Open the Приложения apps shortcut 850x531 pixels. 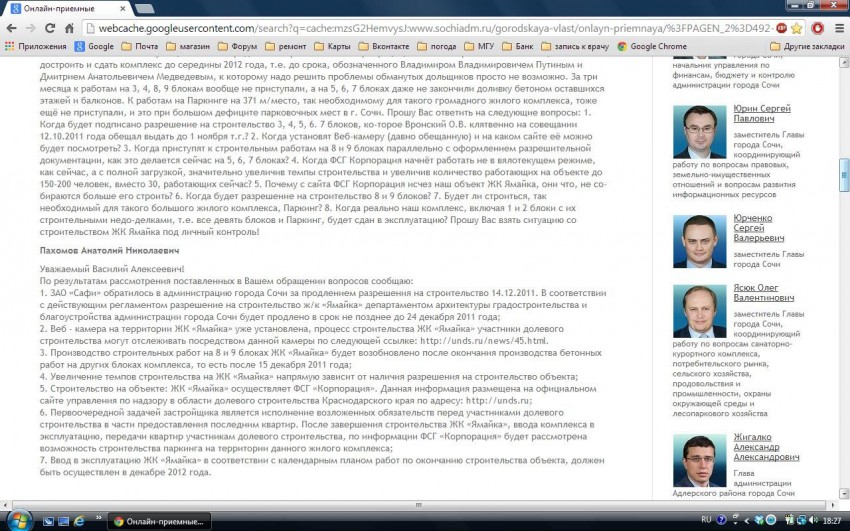pyautogui.click(x=36, y=46)
